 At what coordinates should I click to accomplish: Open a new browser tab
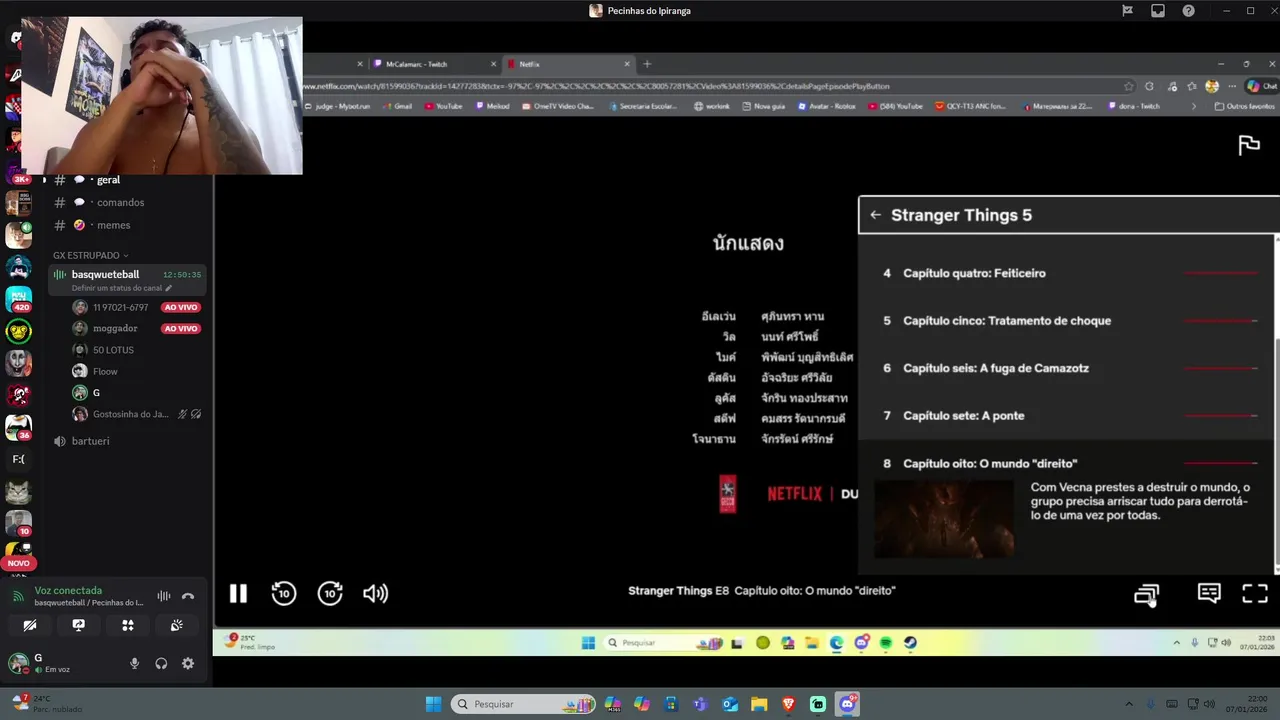tap(647, 64)
